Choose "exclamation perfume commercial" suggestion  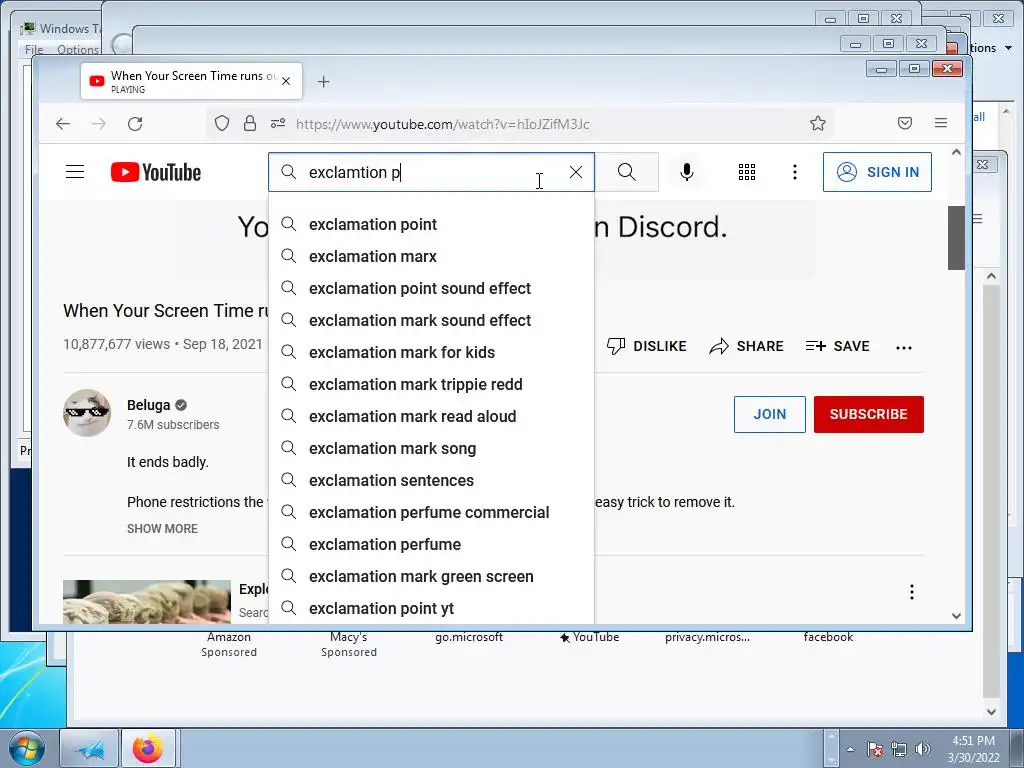click(x=431, y=512)
